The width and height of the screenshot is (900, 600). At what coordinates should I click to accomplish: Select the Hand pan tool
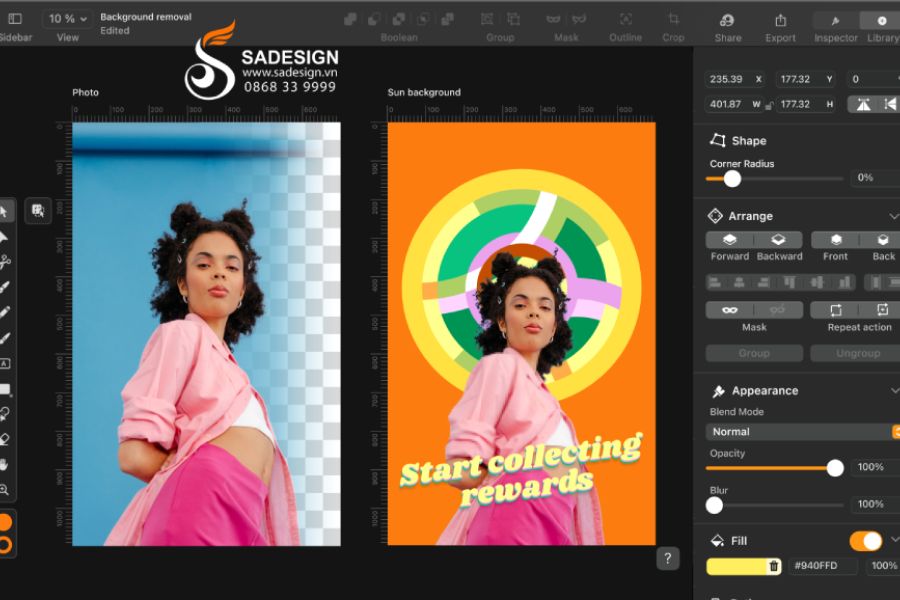[5, 464]
